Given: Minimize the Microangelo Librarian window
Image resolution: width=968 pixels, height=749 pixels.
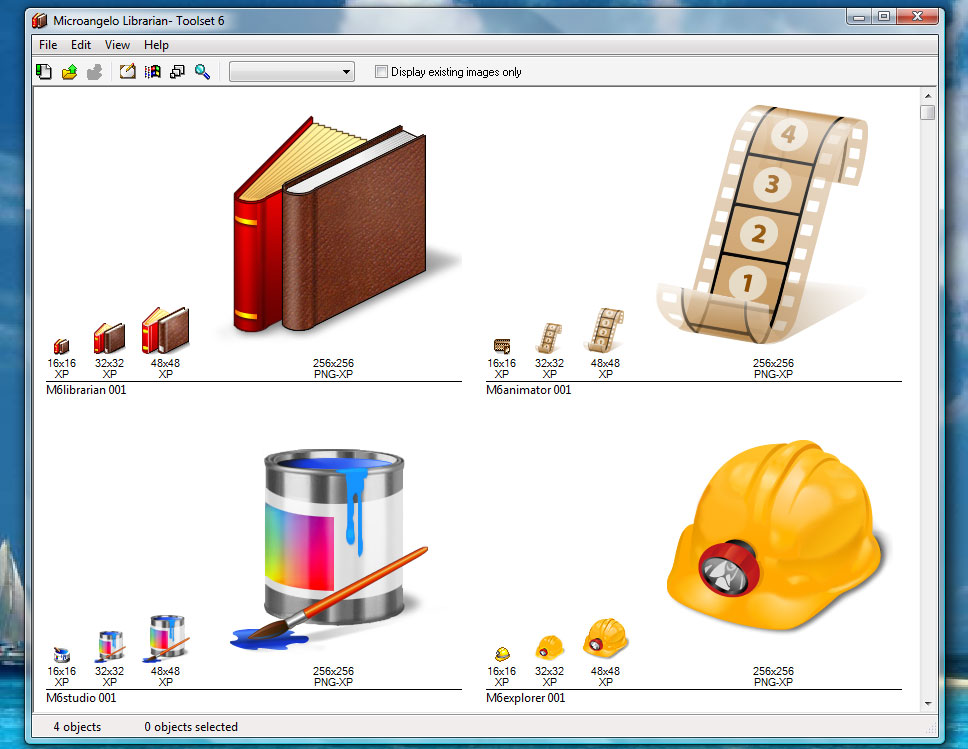Looking at the screenshot, I should pyautogui.click(x=859, y=17).
